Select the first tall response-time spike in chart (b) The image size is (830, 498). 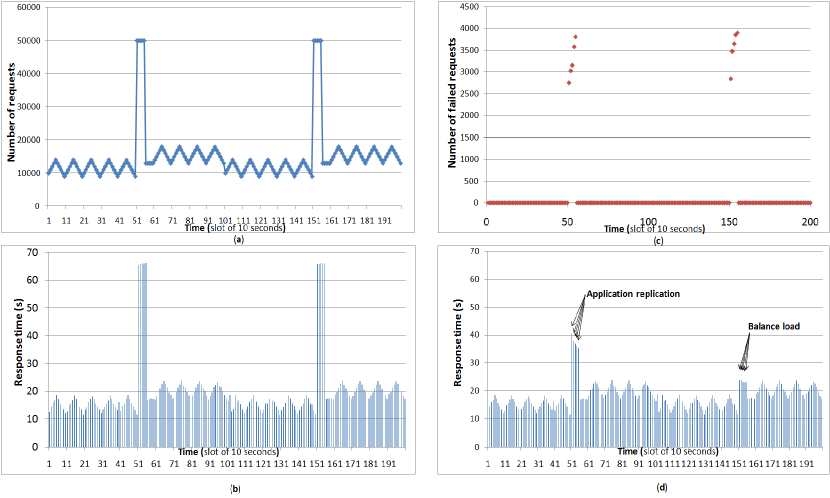[x=142, y=355]
